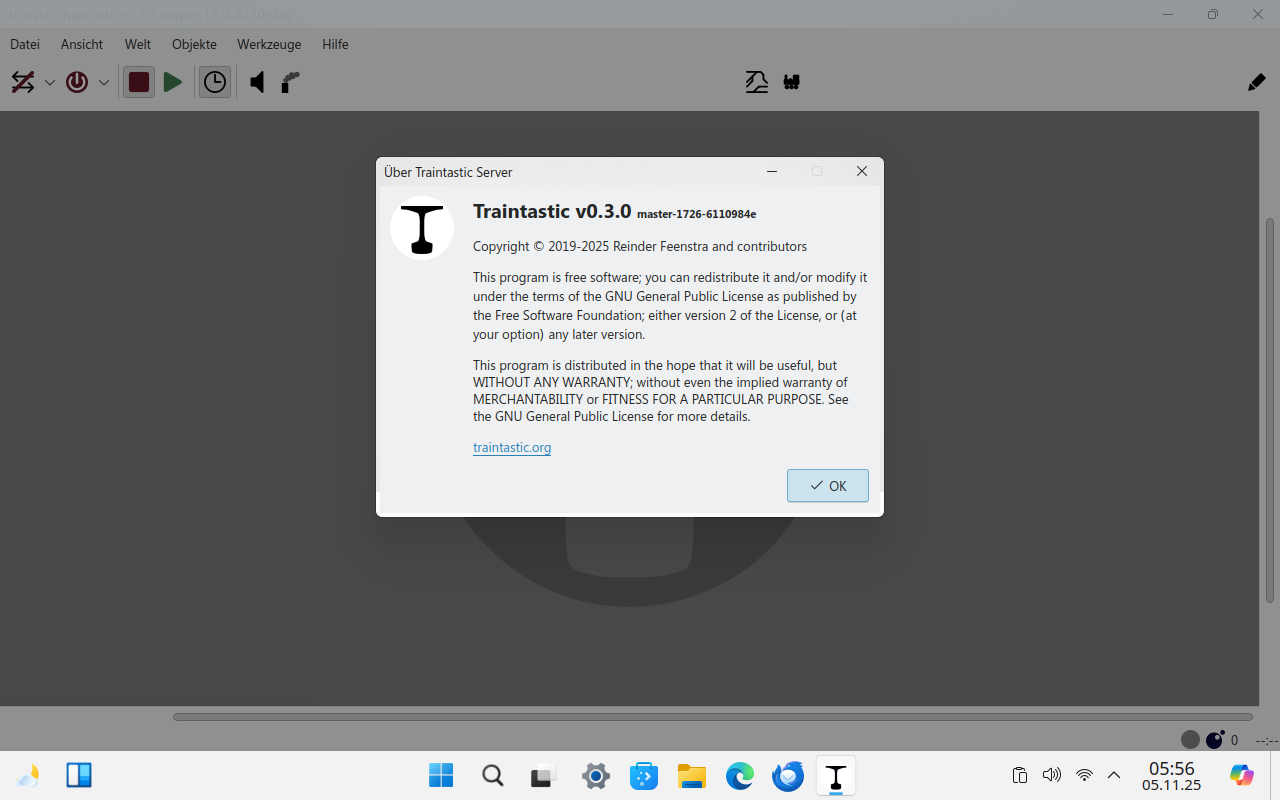Open the track boards icon
The image size is (1280, 800).
point(757,82)
